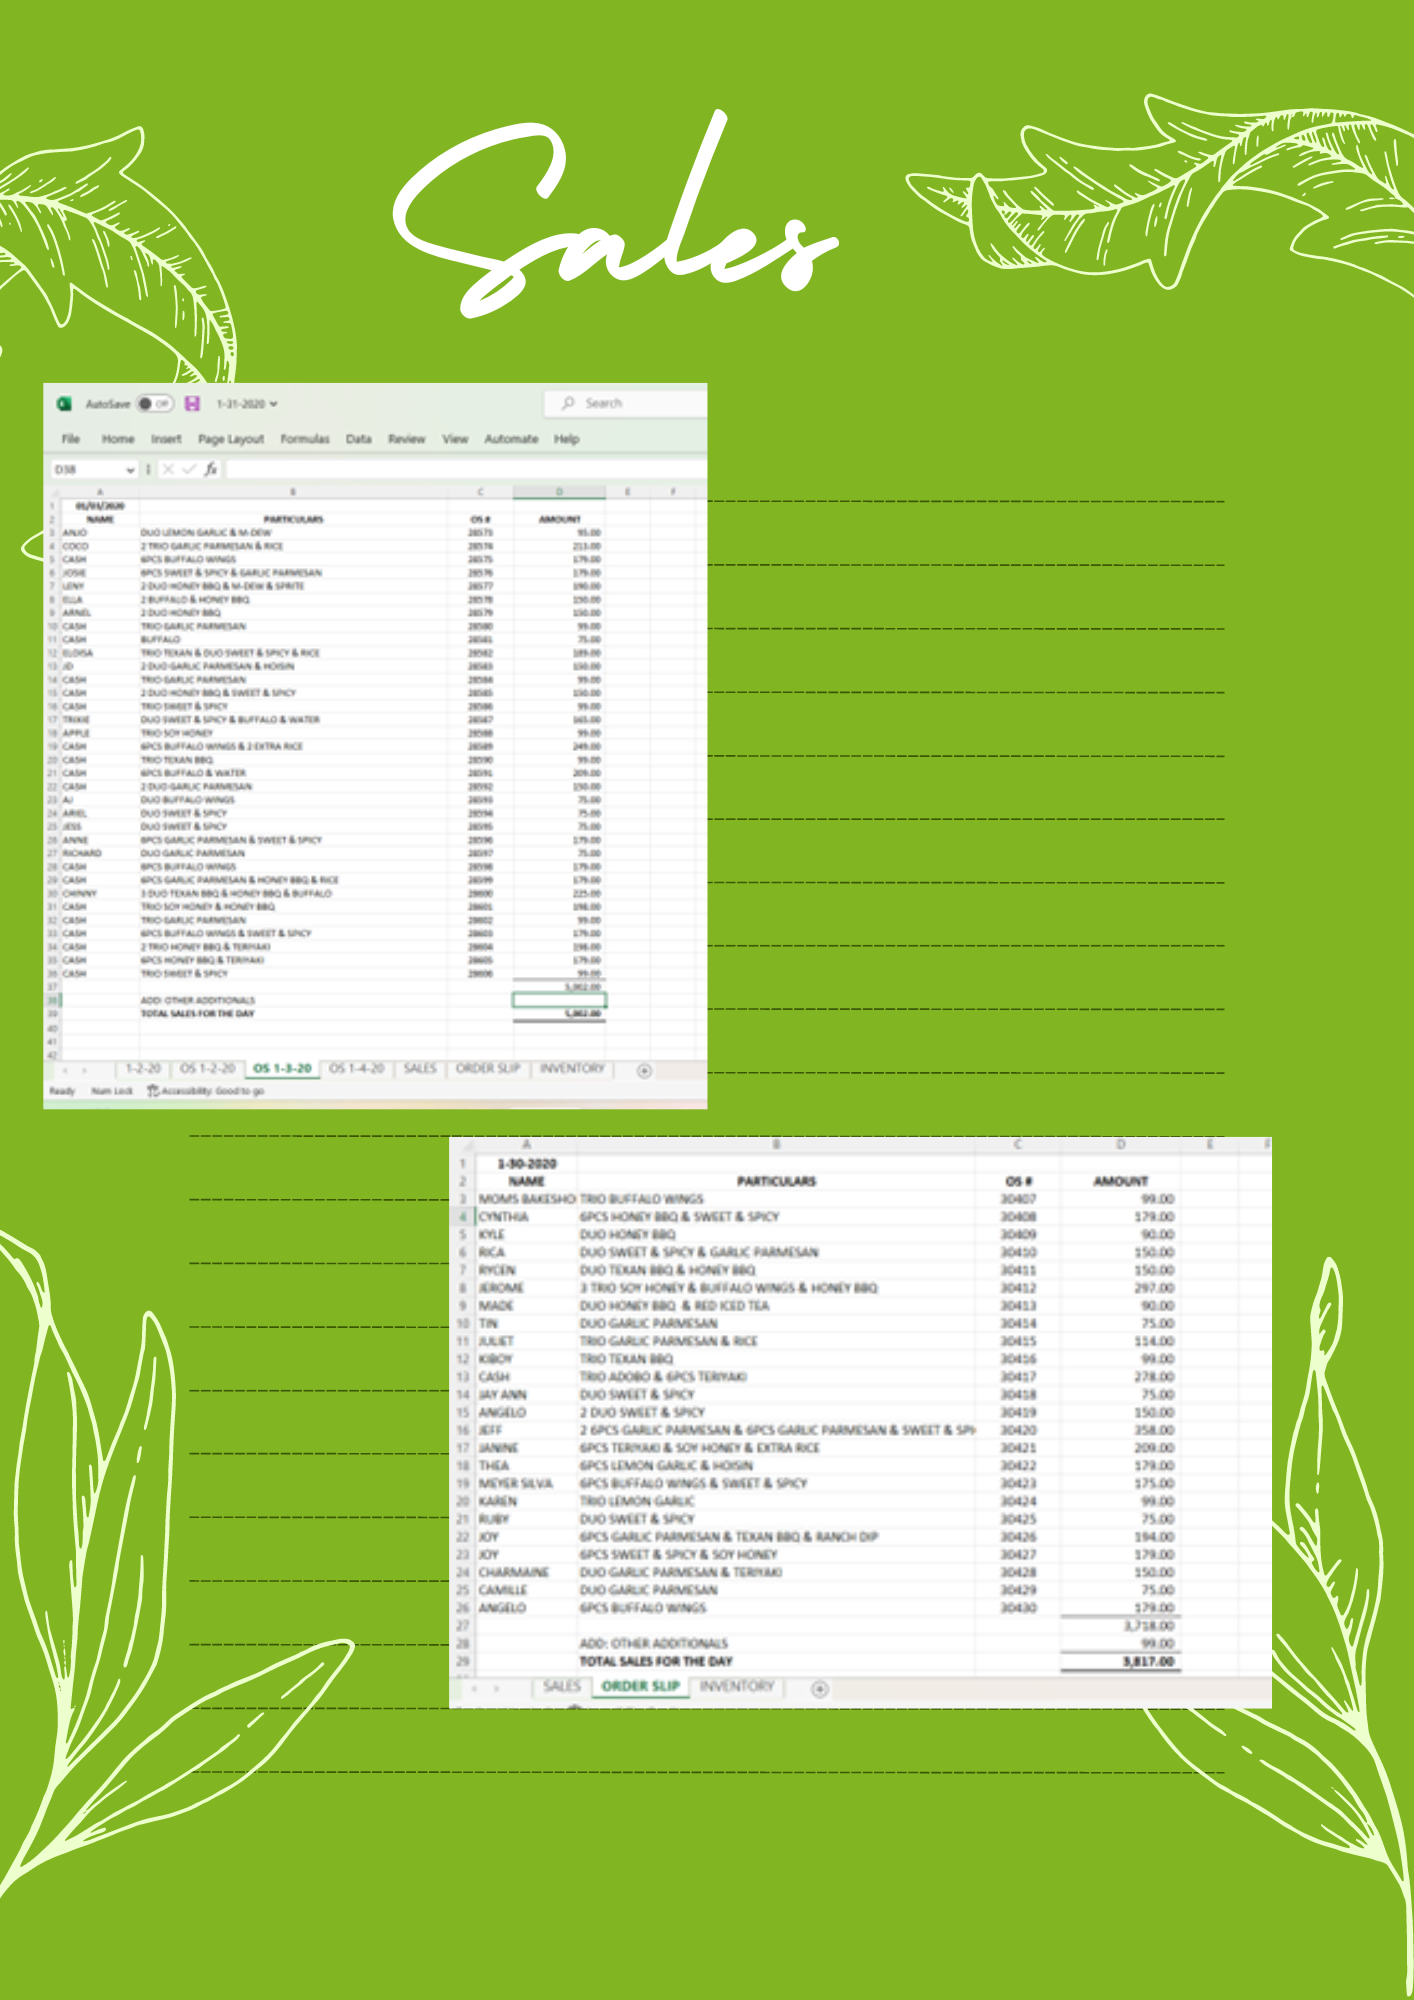Viewport: 1414px width, 2000px height.
Task: Select ORDER SLIP tab in lower spreadsheet
Action: [641, 1687]
